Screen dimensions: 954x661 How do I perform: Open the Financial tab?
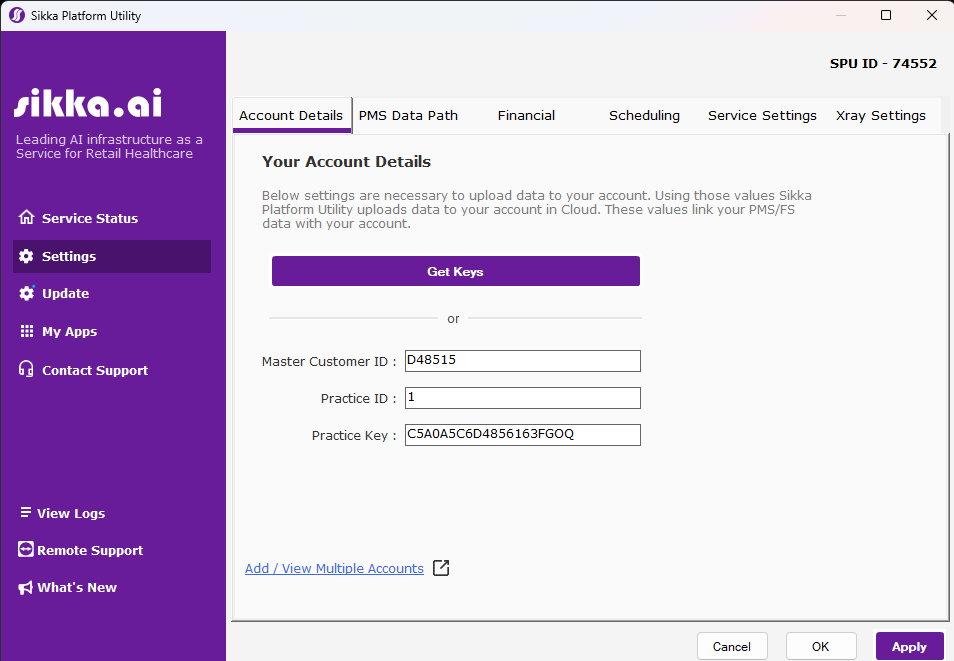coord(526,115)
